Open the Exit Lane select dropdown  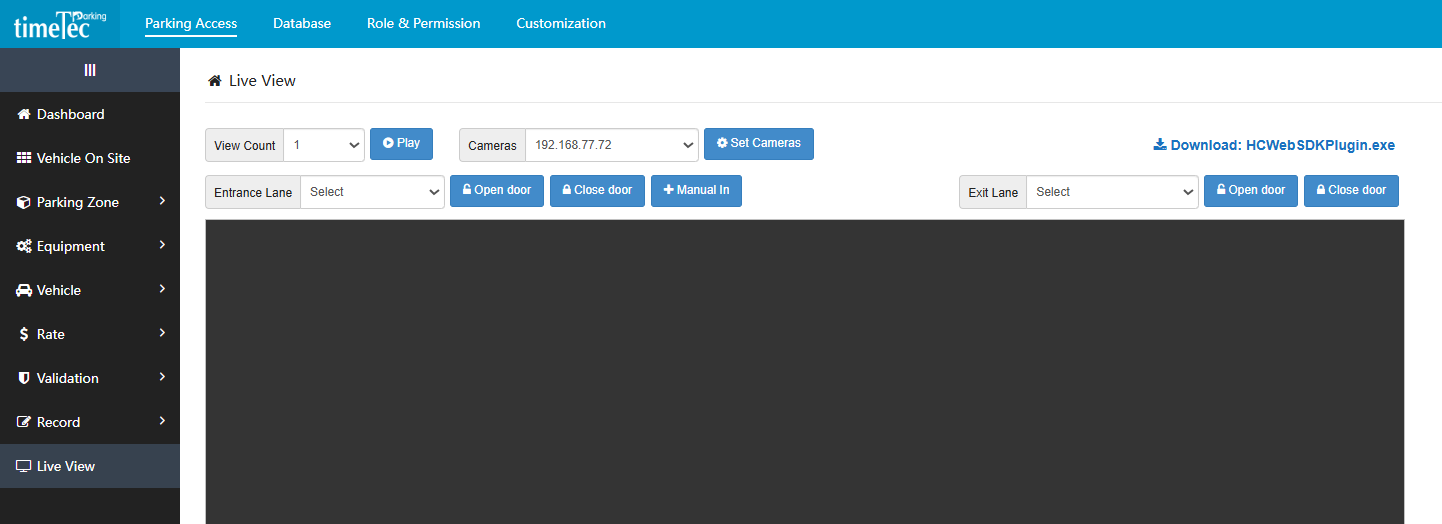(x=1111, y=192)
